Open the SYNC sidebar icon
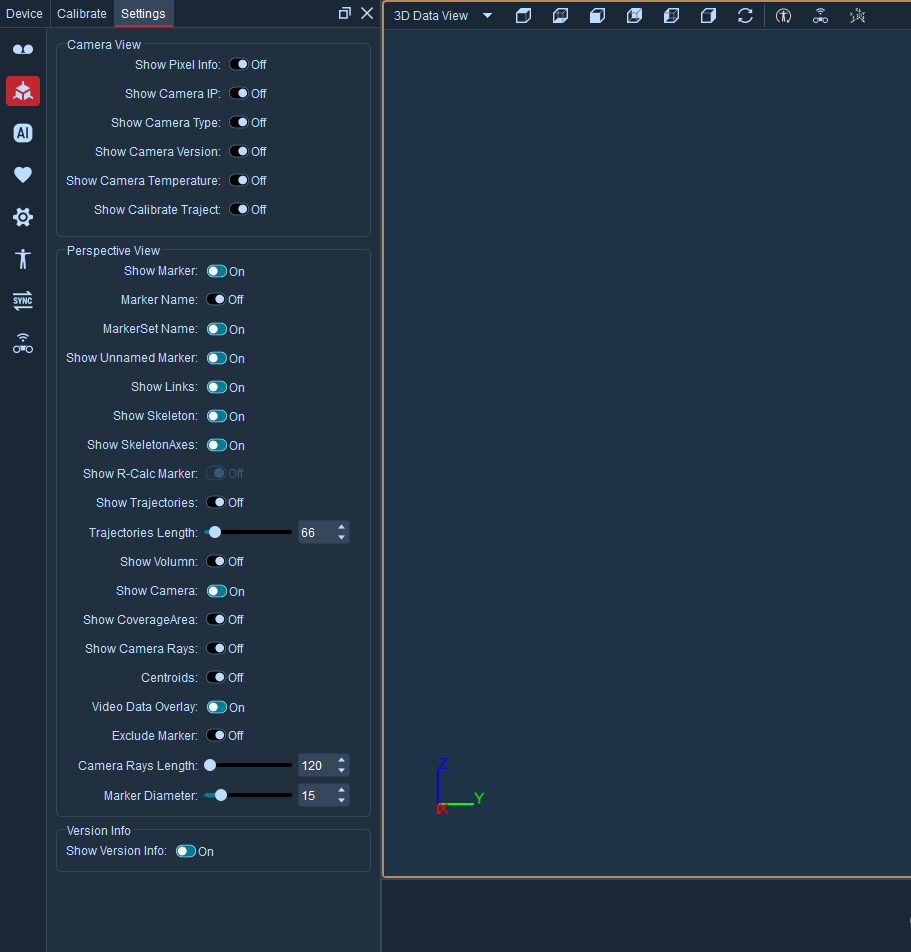 [x=23, y=301]
